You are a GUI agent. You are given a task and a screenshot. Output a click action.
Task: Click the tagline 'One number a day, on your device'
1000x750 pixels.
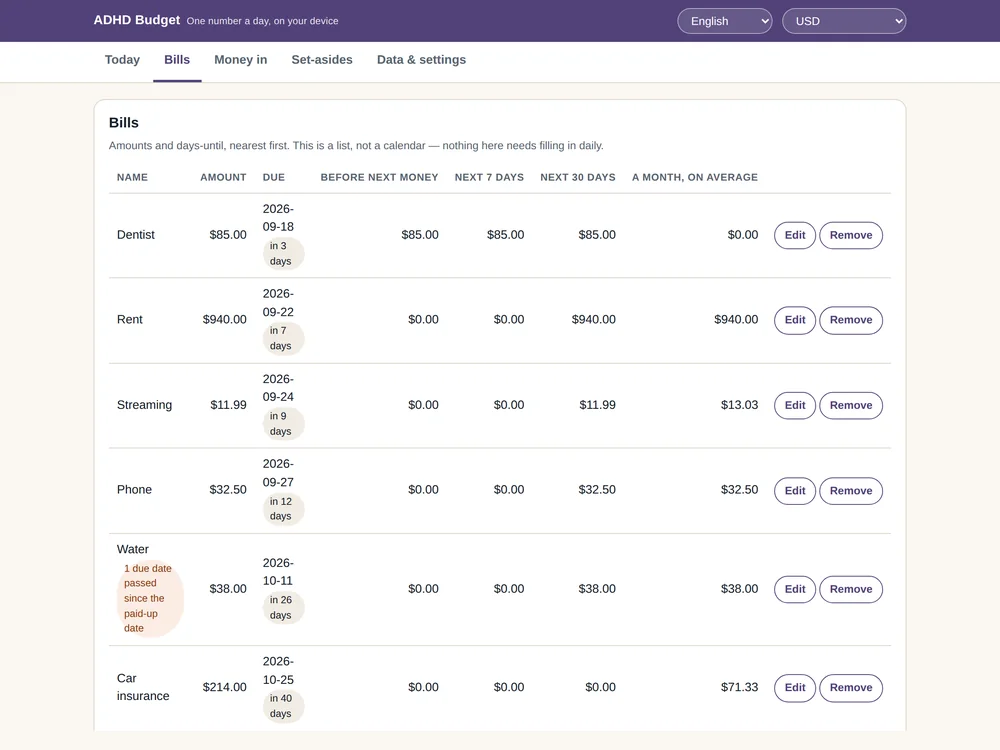pyautogui.click(x=262, y=21)
